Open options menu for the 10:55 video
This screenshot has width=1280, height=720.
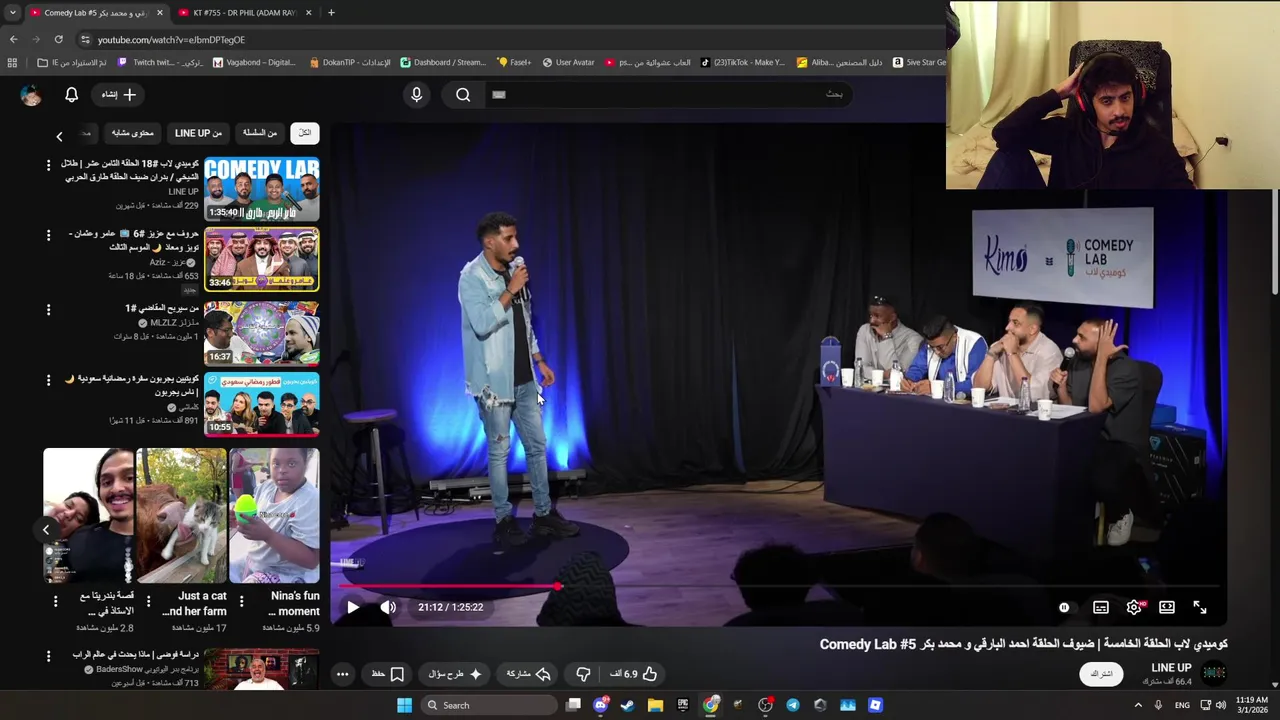click(48, 381)
